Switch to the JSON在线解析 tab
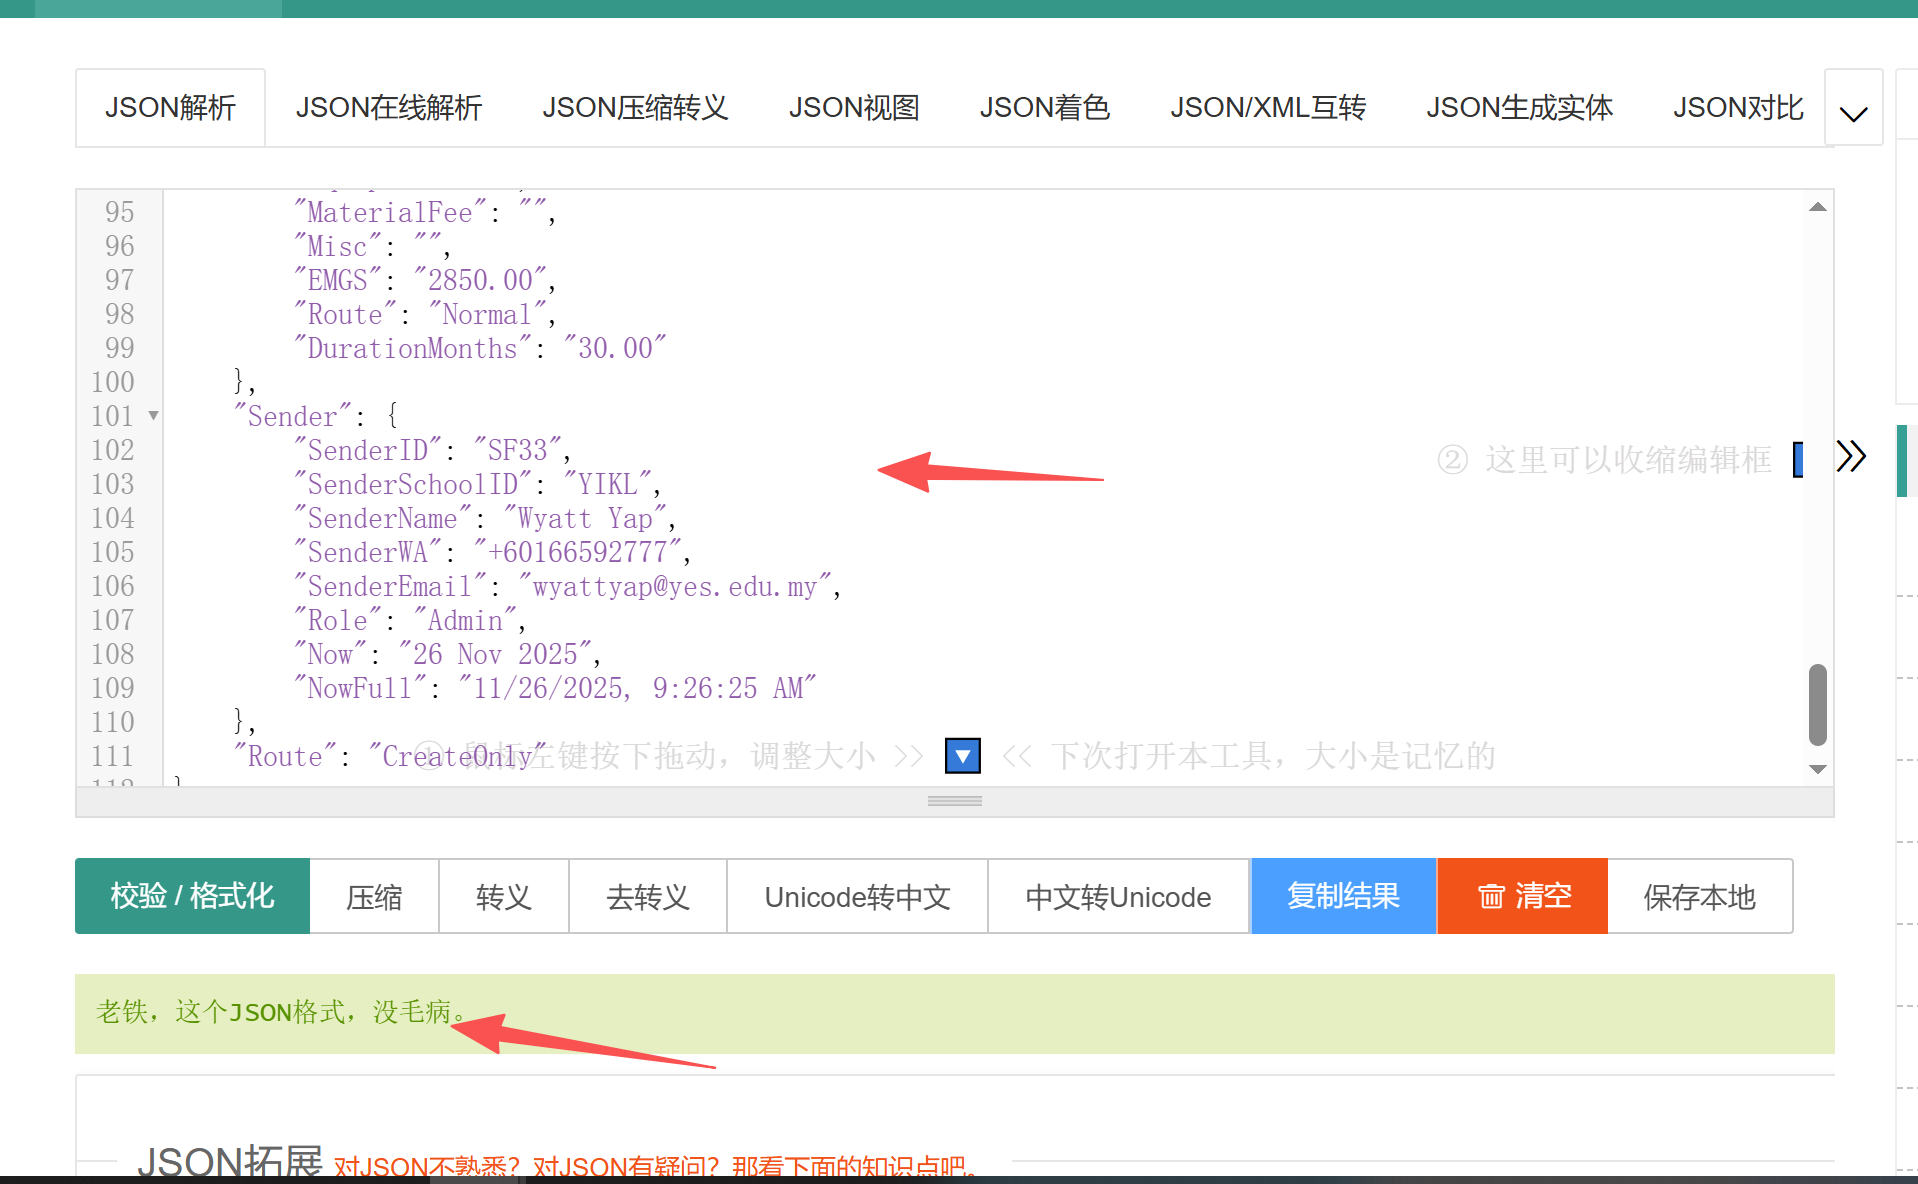1918x1184 pixels. [x=388, y=108]
